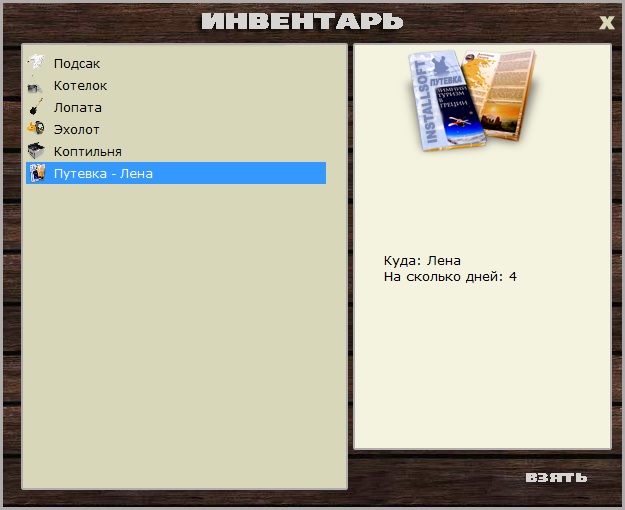Screen dimensions: 625x510
Task: Click the voucher icon next to Путевка - Лена
Action: (x=37, y=173)
